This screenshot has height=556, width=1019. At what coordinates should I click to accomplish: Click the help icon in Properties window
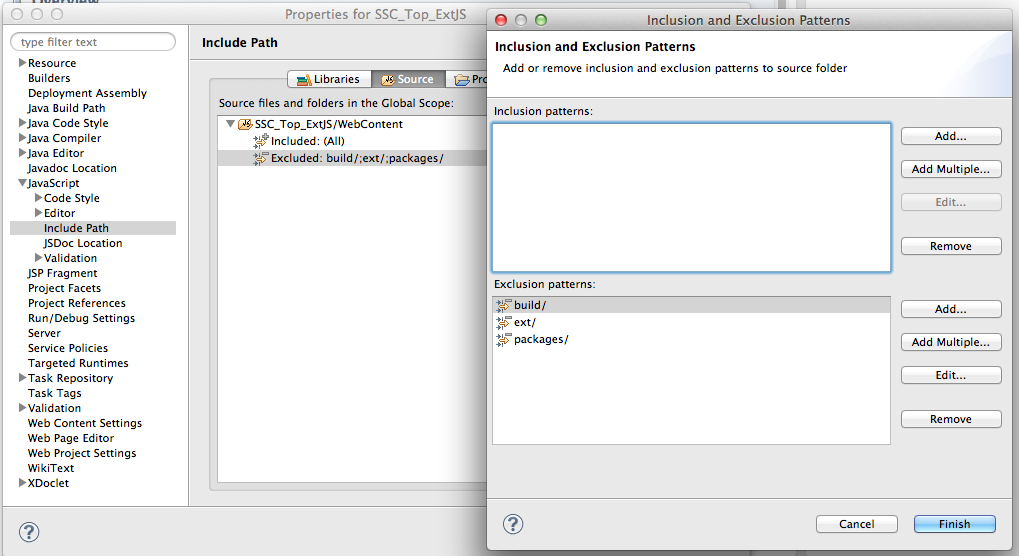[30, 532]
